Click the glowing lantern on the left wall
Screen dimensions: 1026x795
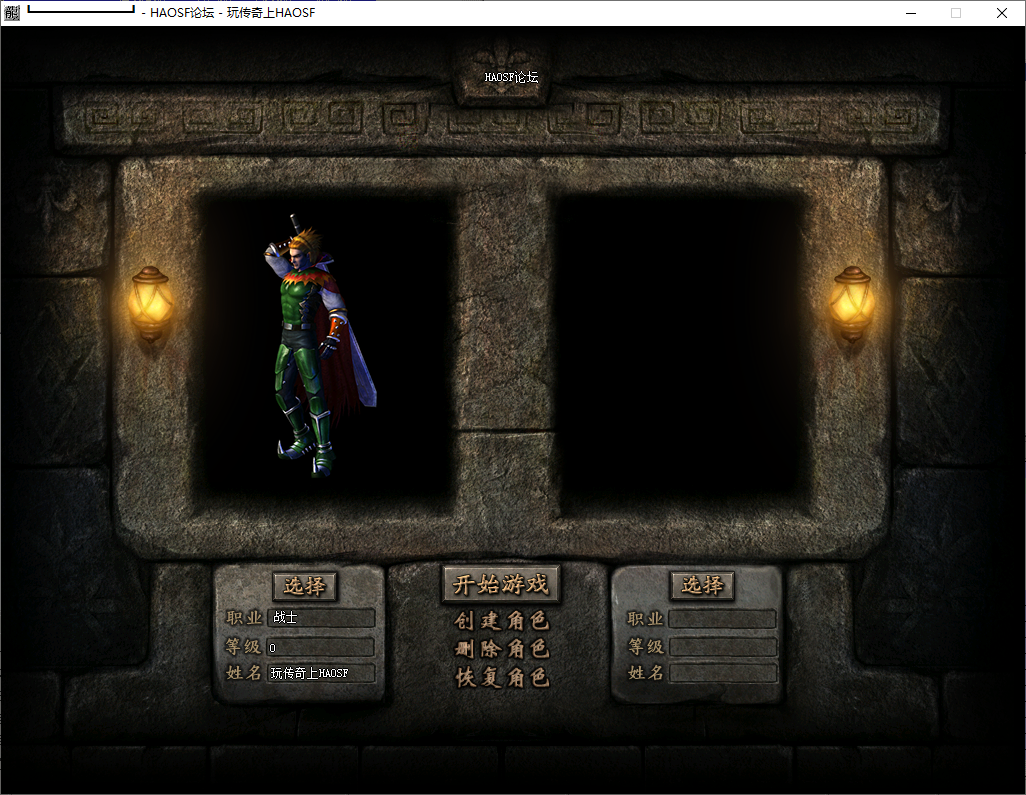pyautogui.click(x=150, y=303)
